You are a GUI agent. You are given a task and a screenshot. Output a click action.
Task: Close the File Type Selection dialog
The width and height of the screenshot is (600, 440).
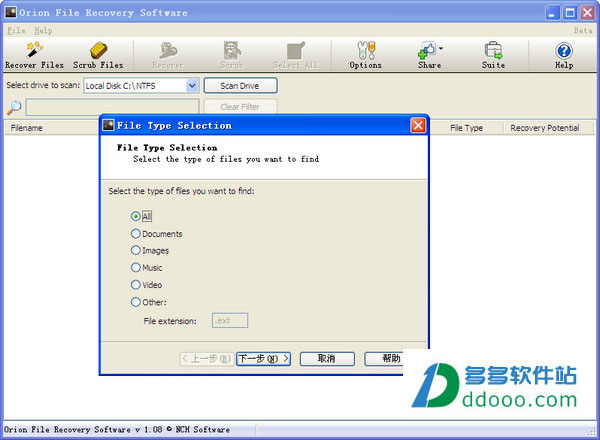[418, 125]
